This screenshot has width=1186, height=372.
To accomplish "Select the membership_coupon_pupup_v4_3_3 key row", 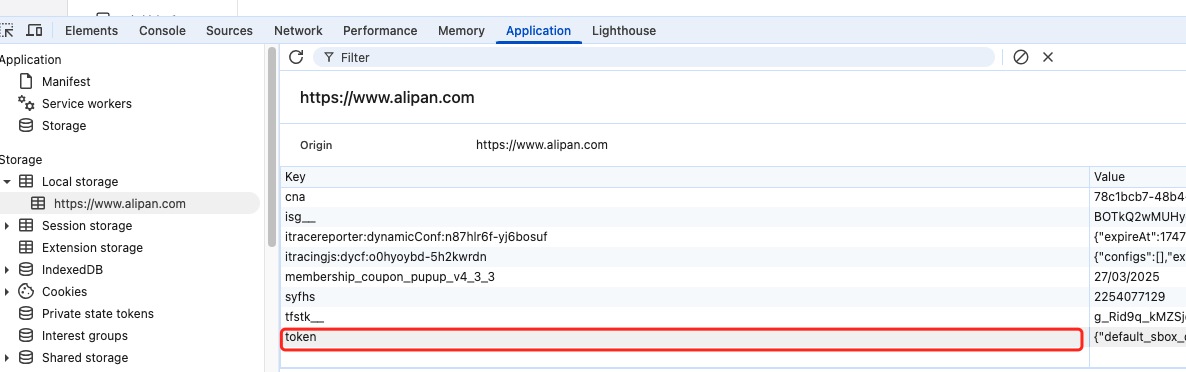I will 685,277.
